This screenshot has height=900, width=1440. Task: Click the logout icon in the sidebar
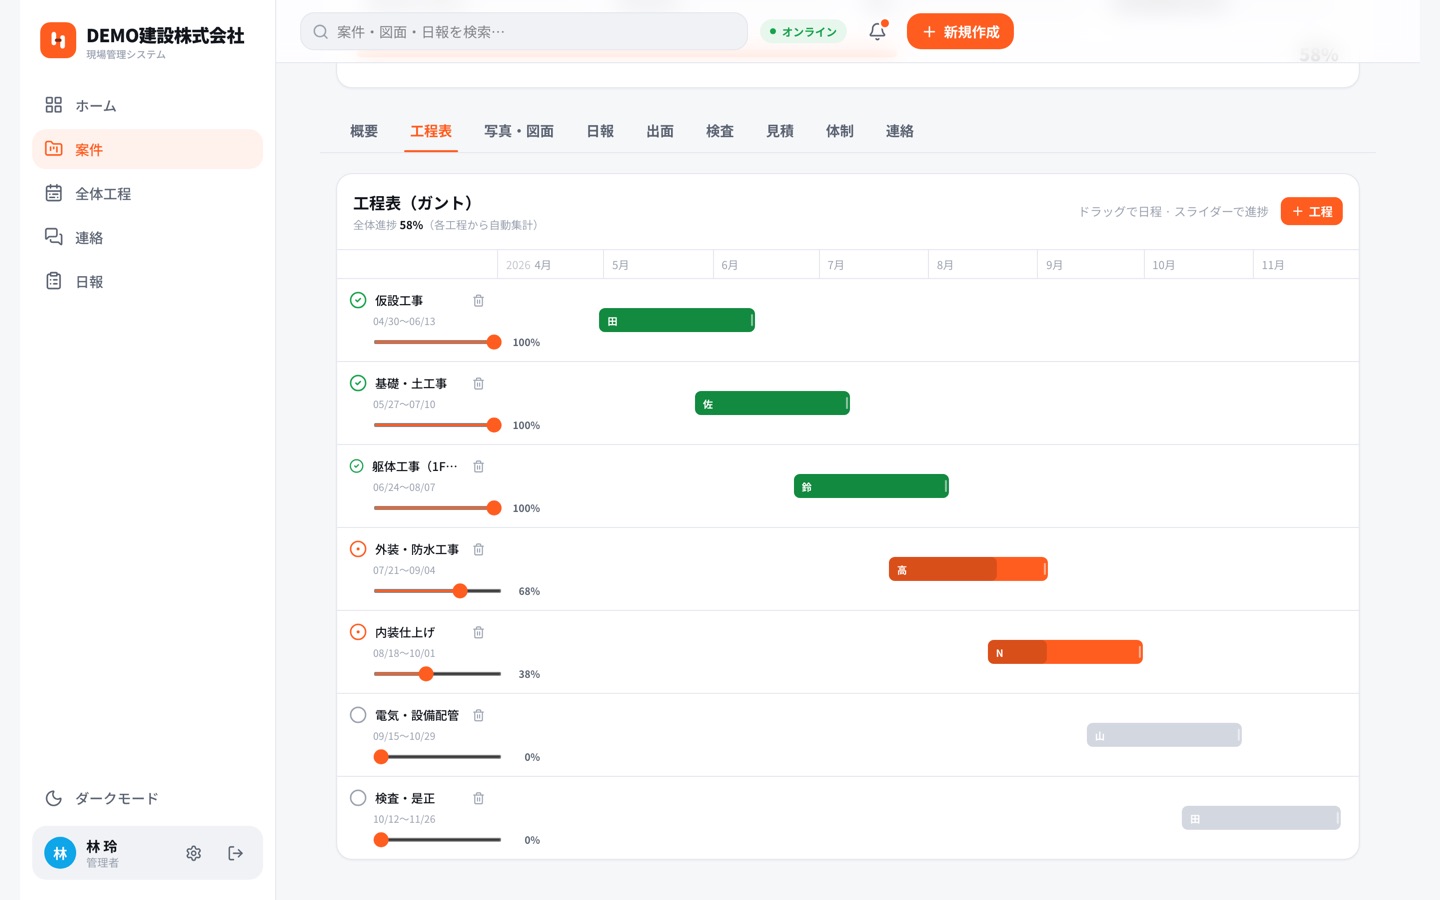(x=236, y=853)
